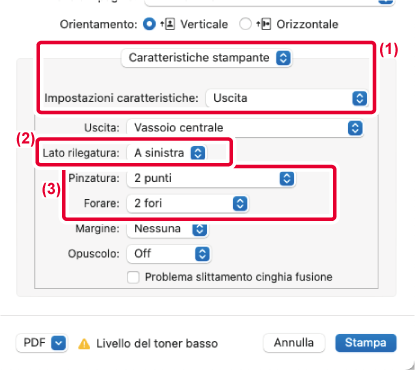Click stepper arrows next to Vassoio centrale
Screen dimensions: 415x370
[x=355, y=128]
